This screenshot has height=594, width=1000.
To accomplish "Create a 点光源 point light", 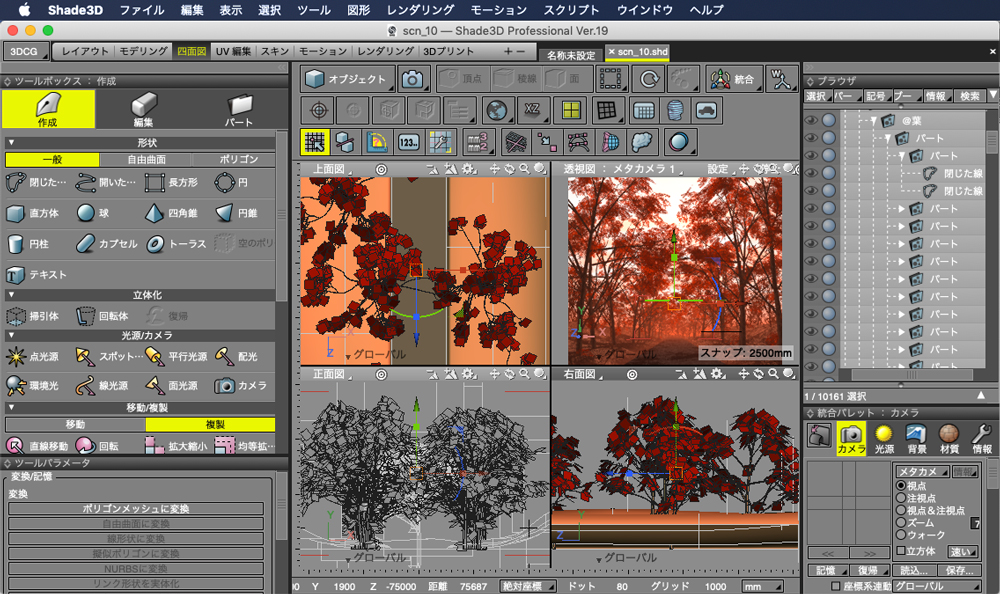I will pos(33,357).
